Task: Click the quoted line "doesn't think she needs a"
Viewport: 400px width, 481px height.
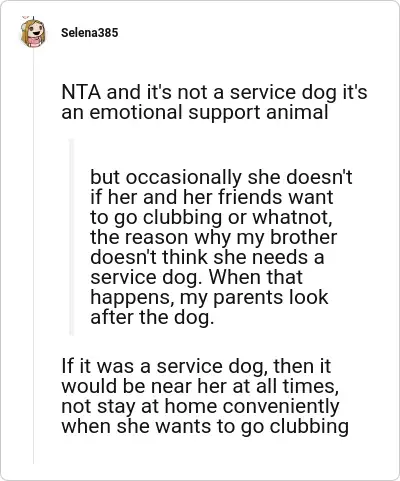Action: 207,257
